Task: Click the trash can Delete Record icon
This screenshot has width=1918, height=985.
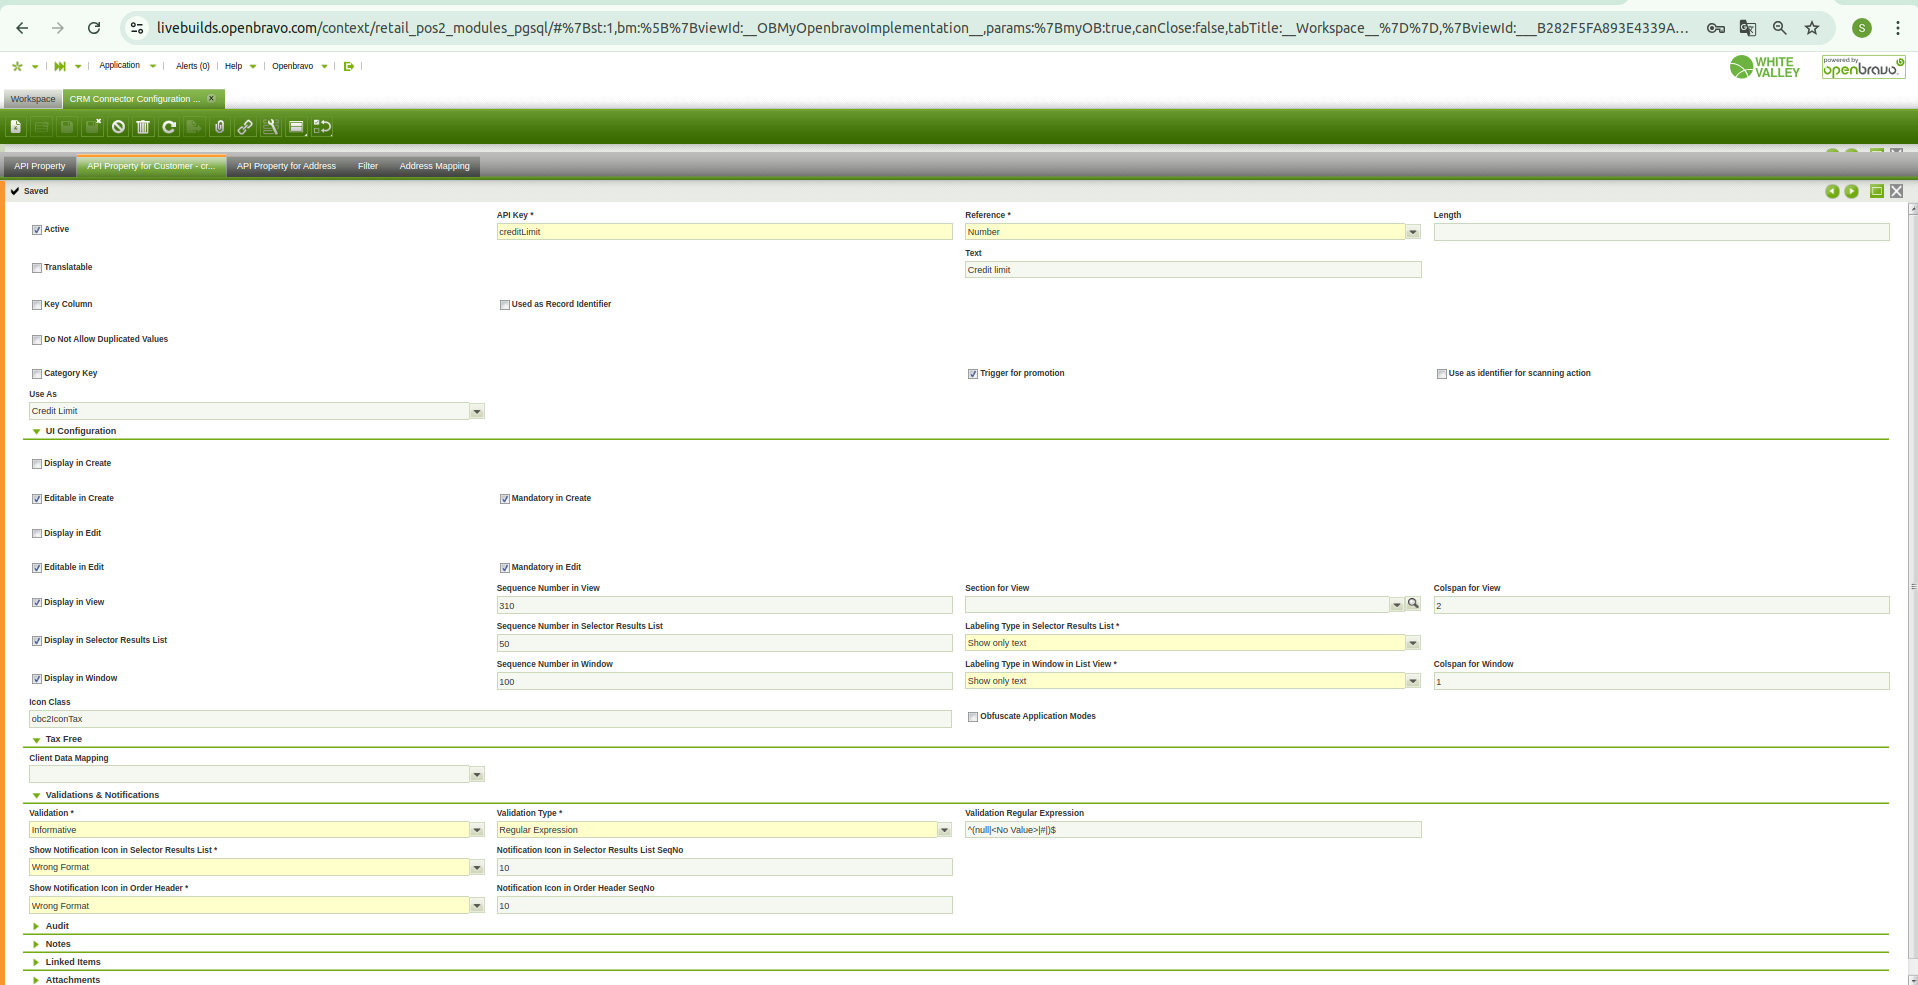Action: point(143,127)
